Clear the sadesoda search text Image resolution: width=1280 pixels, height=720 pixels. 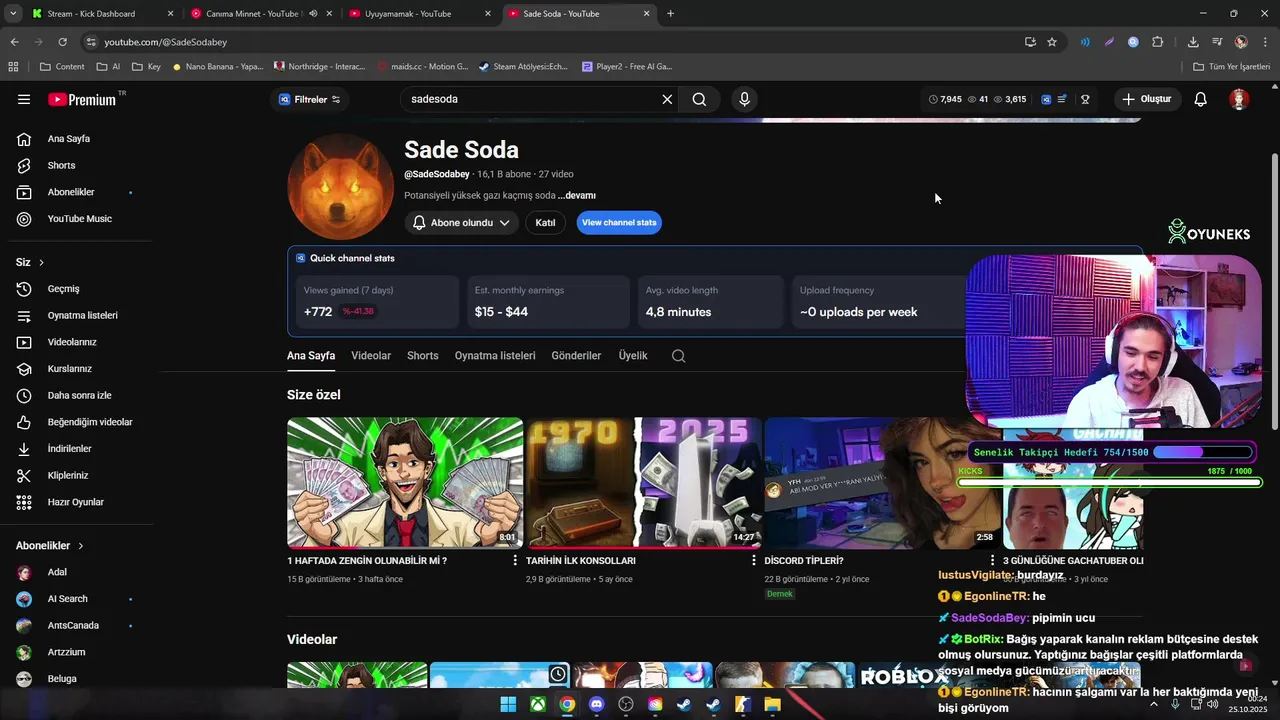click(667, 99)
